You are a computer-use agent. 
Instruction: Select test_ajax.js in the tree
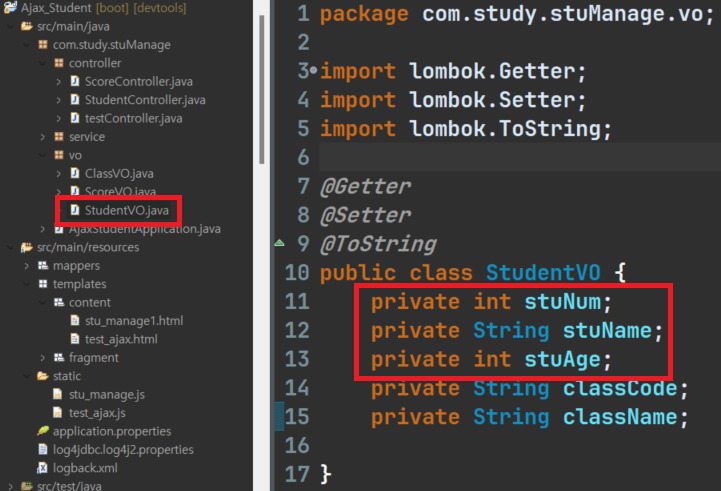(x=97, y=413)
